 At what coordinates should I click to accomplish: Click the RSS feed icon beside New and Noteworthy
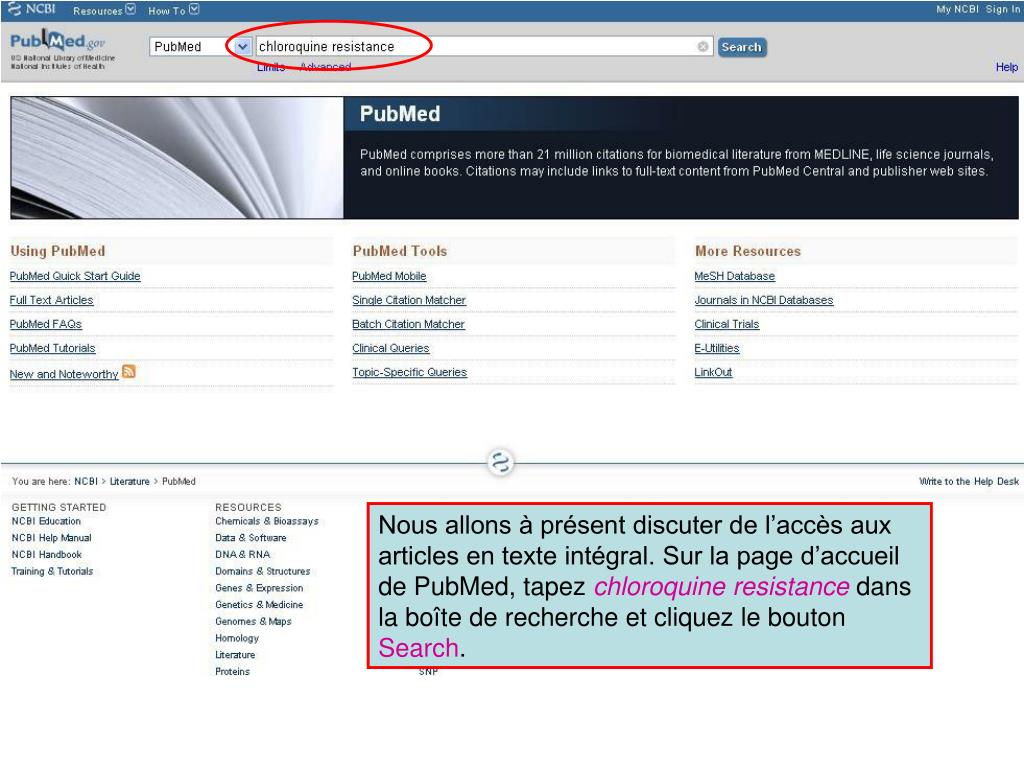[x=129, y=372]
